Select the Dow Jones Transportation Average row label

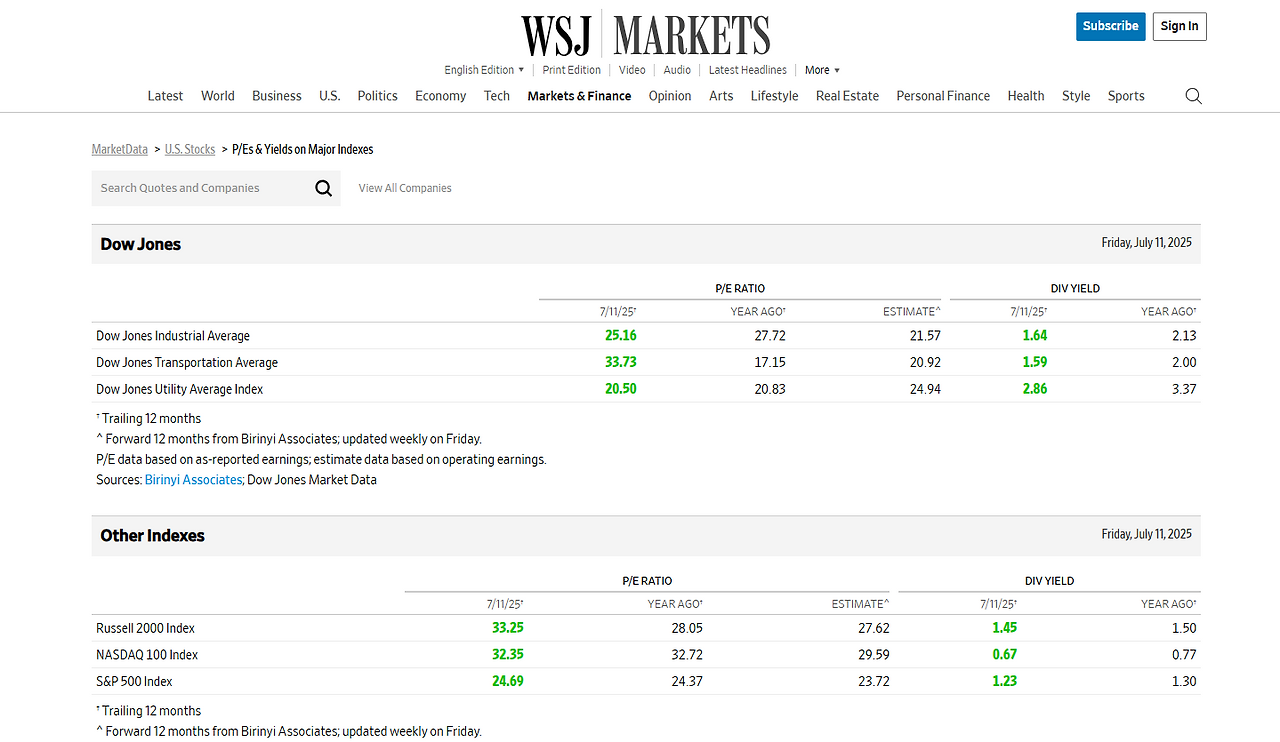pos(187,363)
